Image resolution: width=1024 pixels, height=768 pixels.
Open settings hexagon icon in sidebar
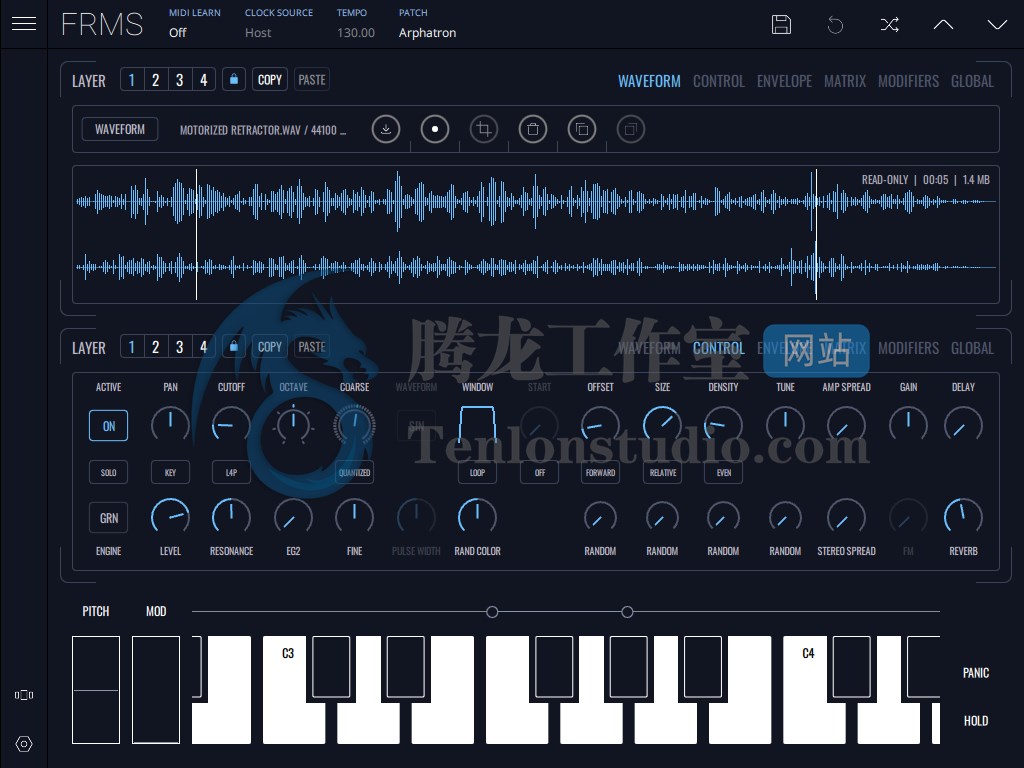coord(24,744)
